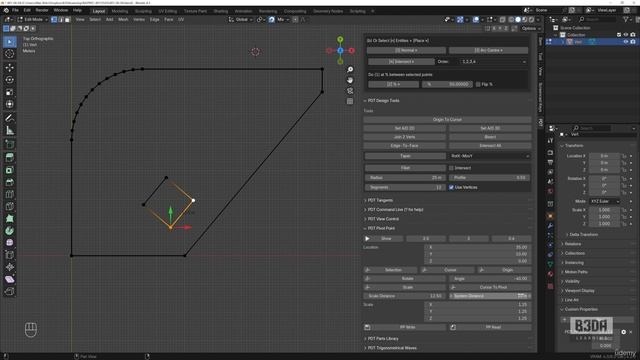The width and height of the screenshot is (640, 360).
Task: Enable face select mode
Action: pos(68,19)
